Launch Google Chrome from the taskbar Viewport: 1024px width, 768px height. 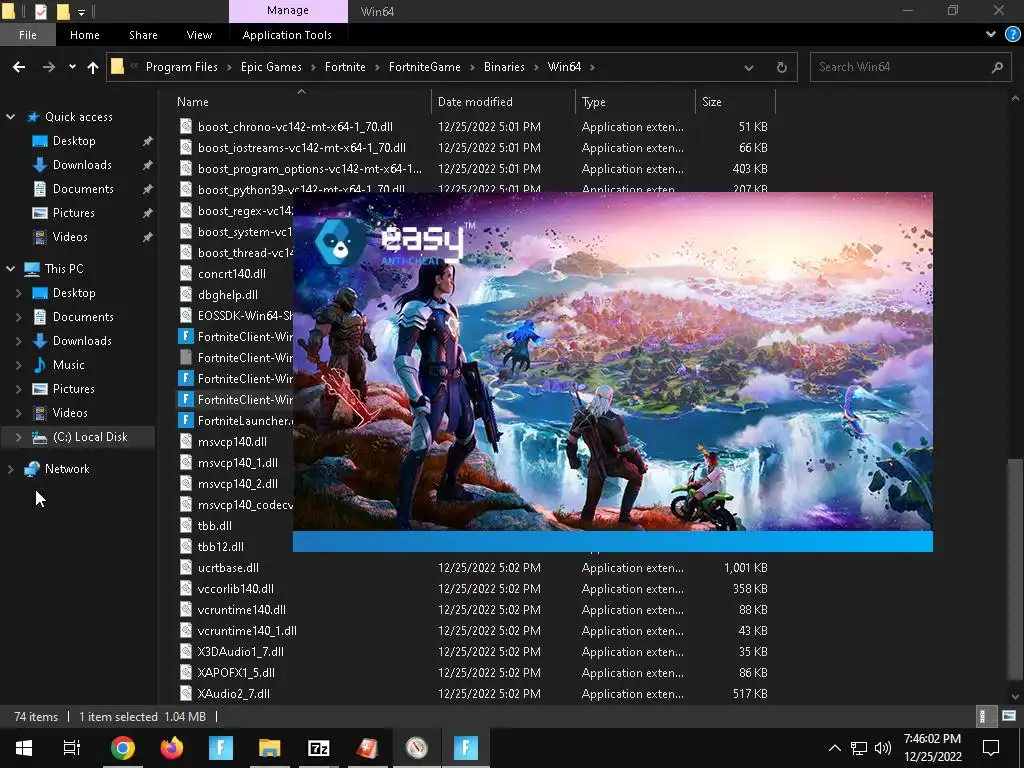[x=122, y=748]
